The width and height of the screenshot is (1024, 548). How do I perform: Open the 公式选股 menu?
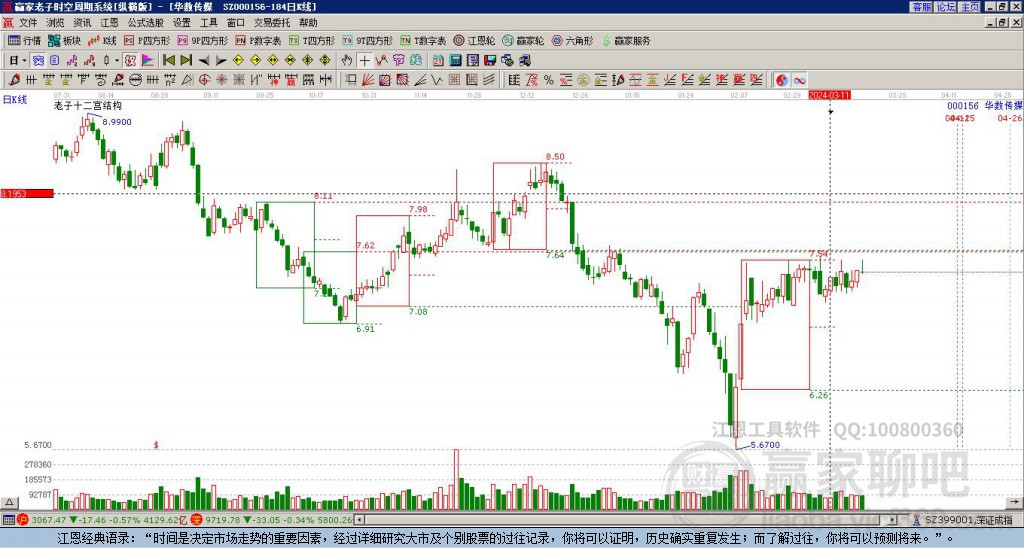point(145,23)
